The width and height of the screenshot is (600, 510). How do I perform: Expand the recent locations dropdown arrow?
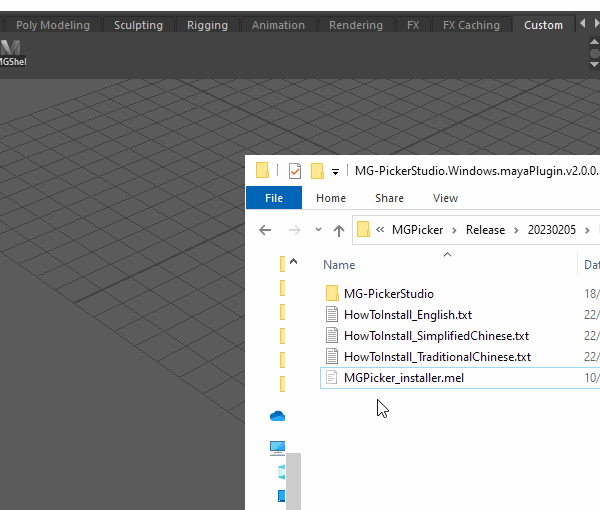318,230
